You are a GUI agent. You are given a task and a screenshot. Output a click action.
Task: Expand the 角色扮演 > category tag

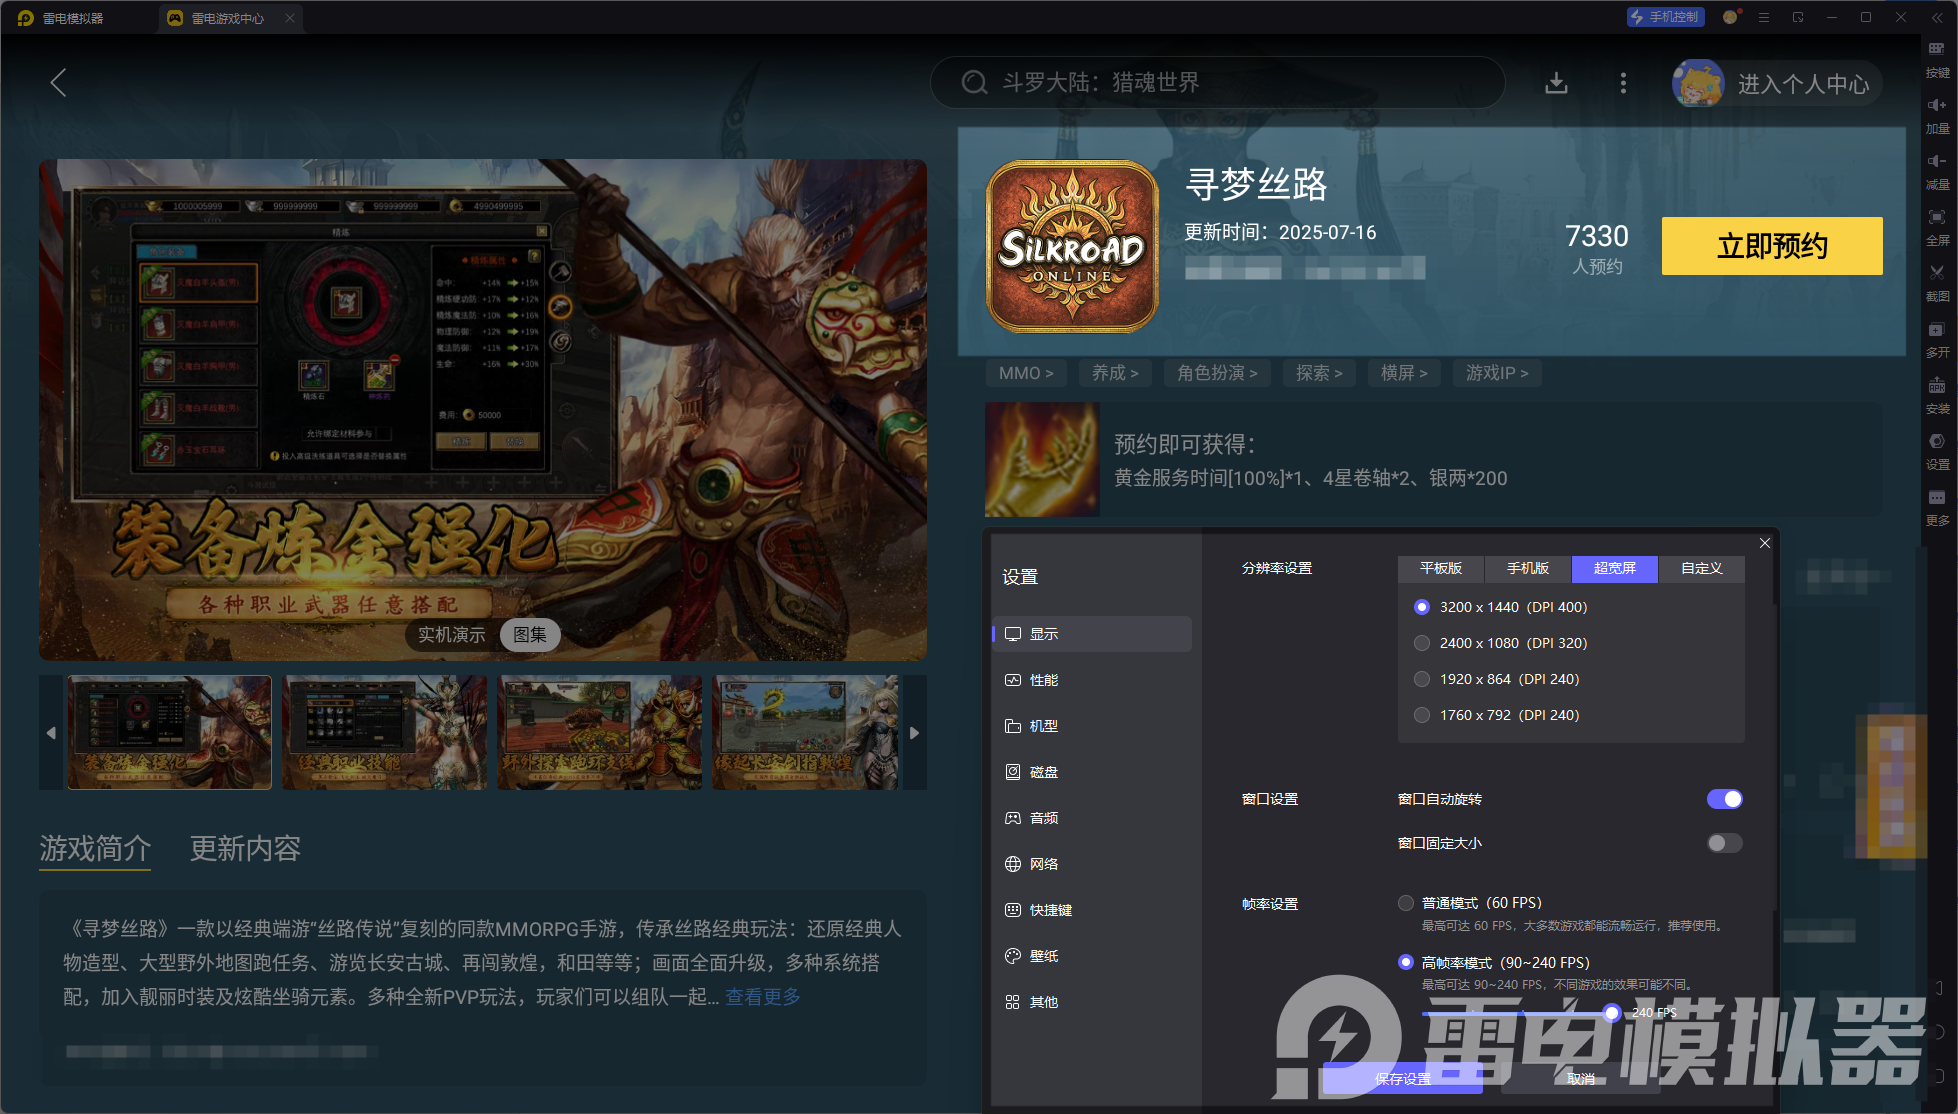(1217, 373)
